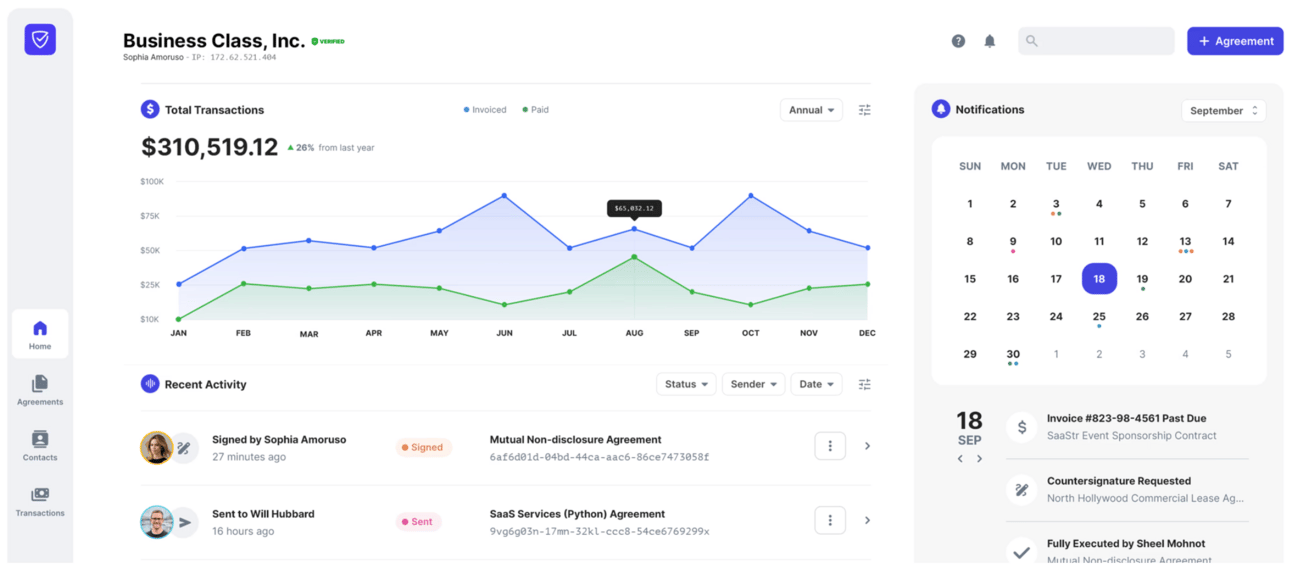1292x564 pixels.
Task: Click SaaS Services (Python) Agreement title
Action: click(x=577, y=514)
